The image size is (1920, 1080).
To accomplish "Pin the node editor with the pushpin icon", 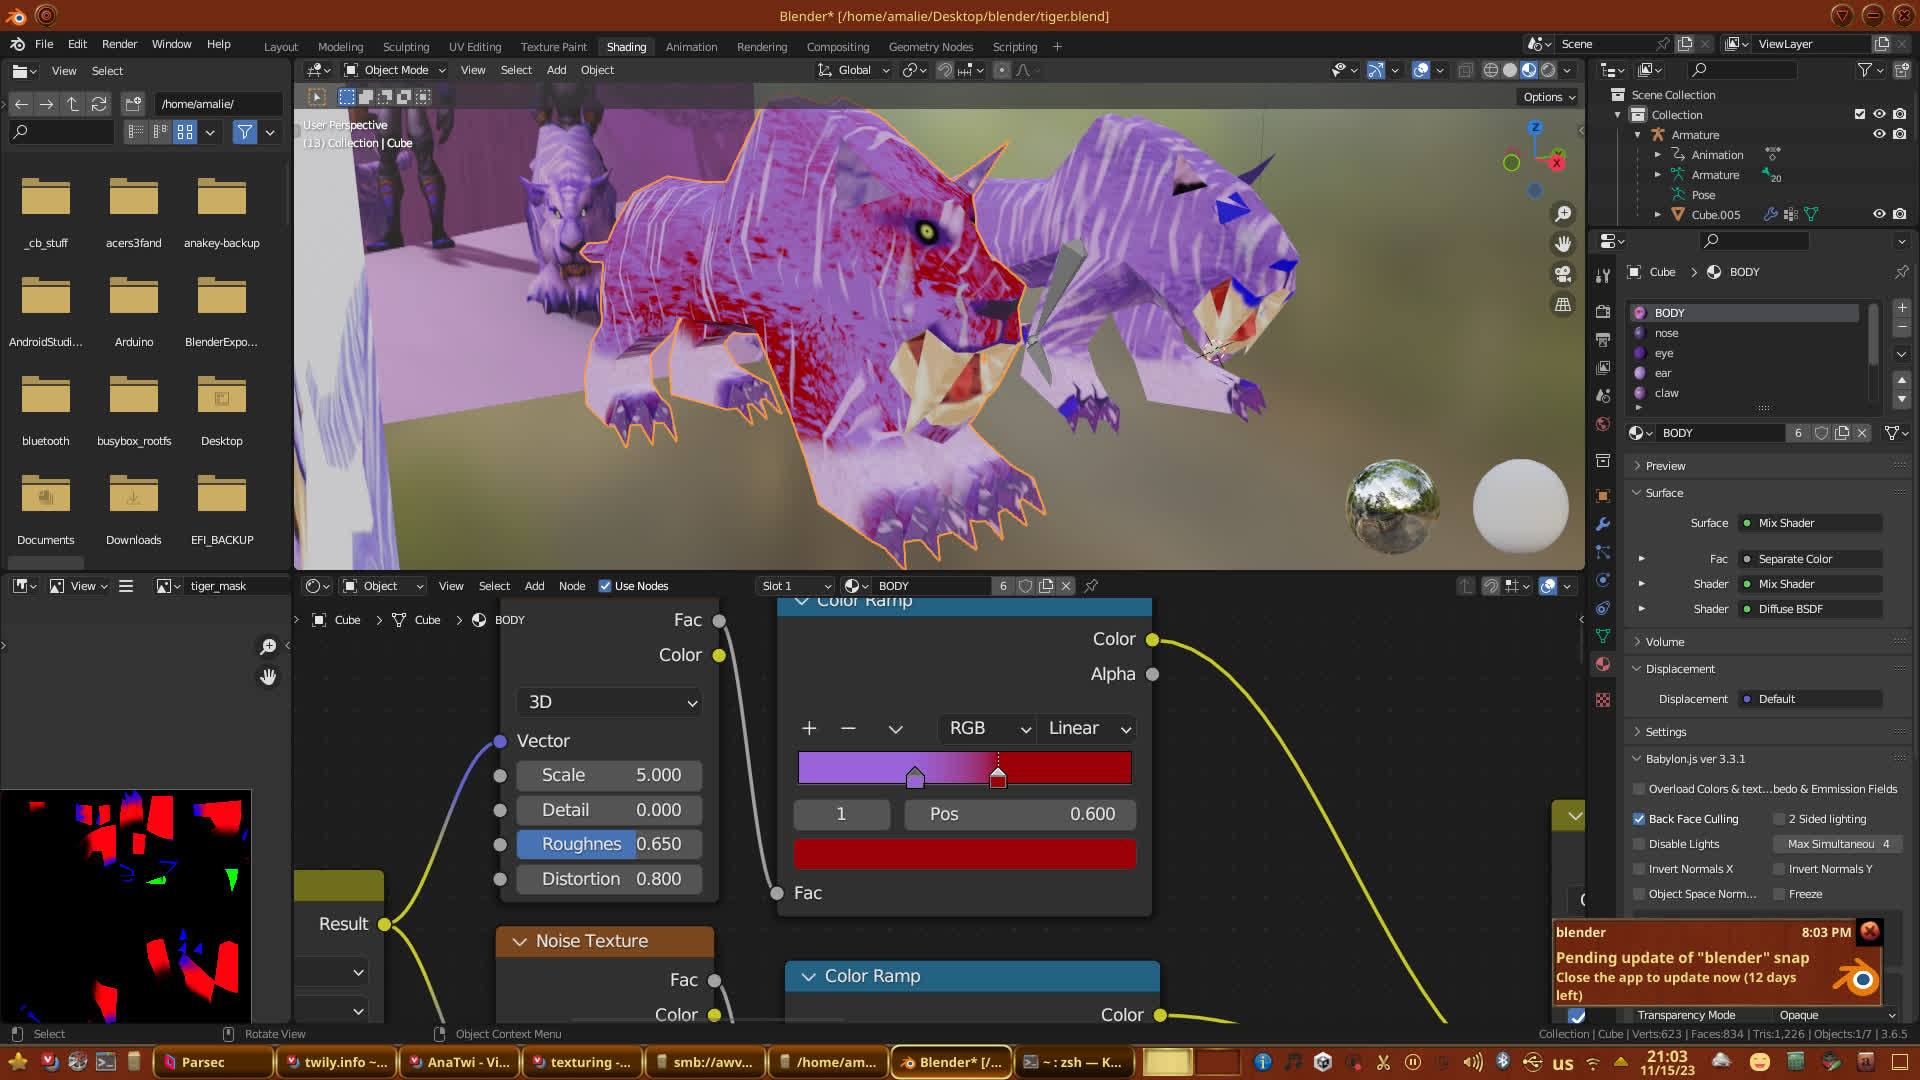I will (1091, 586).
